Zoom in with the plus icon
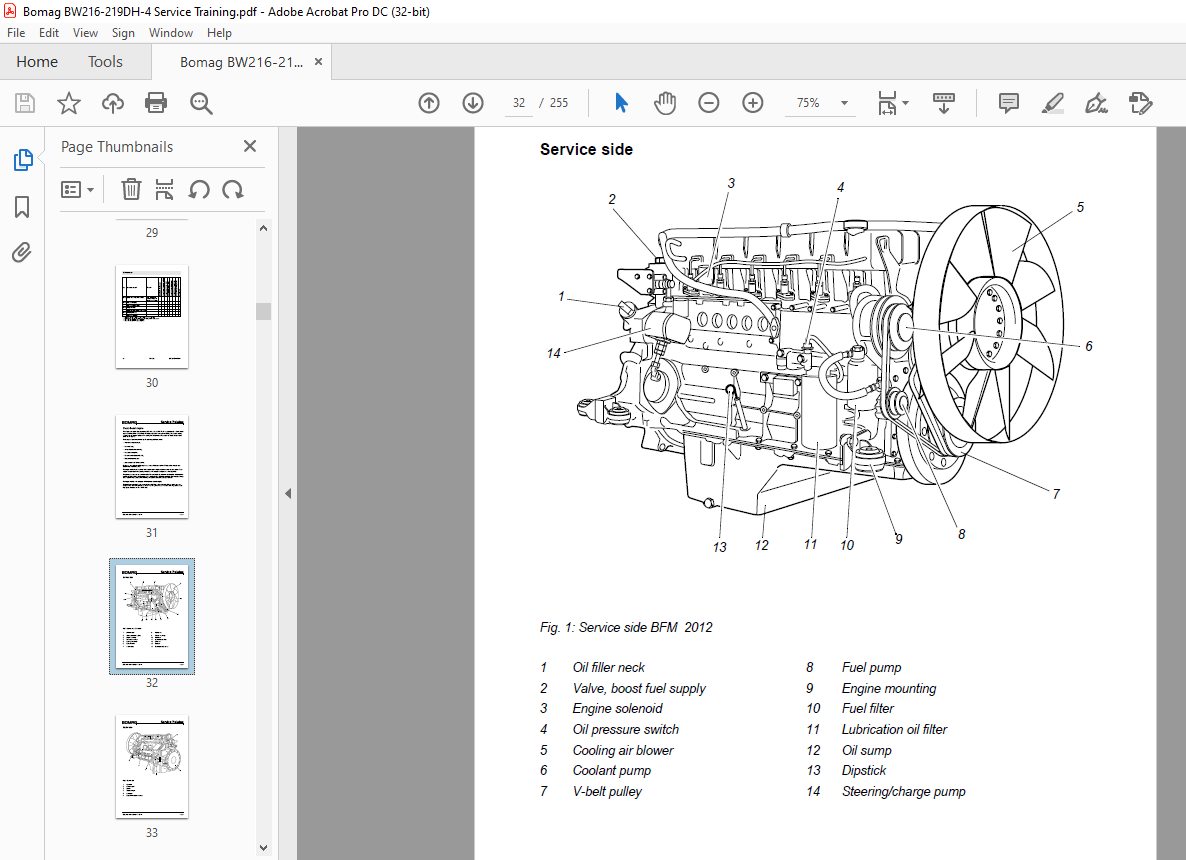 tap(753, 103)
